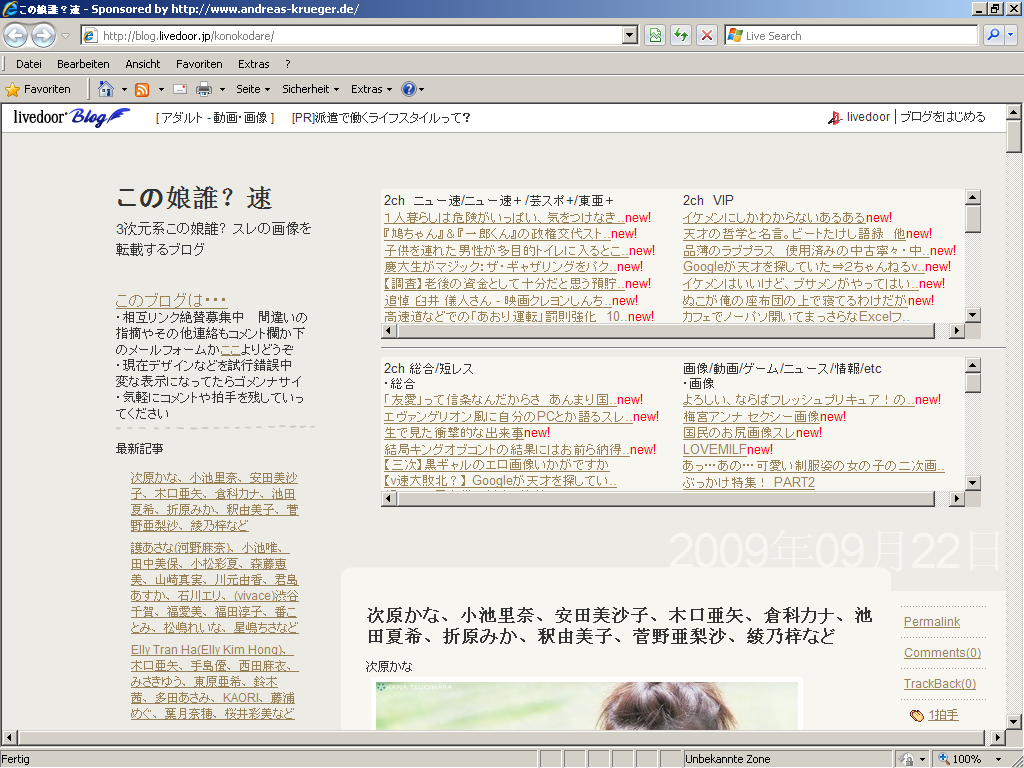Click the compatibility view icon beside address bar

pyautogui.click(x=655, y=35)
